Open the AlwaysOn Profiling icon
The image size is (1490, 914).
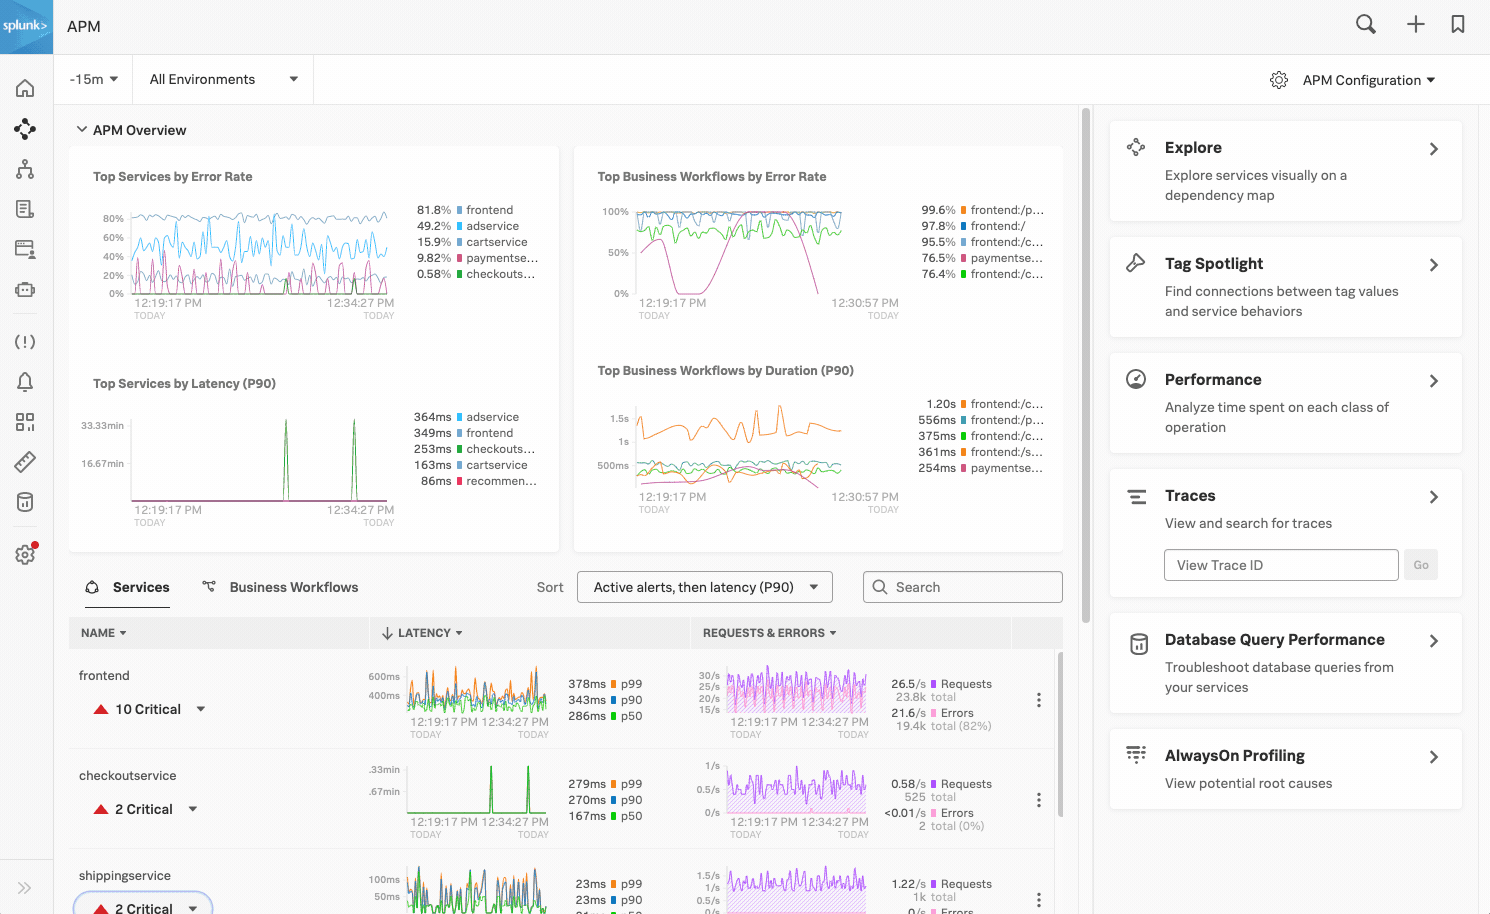click(x=1138, y=757)
